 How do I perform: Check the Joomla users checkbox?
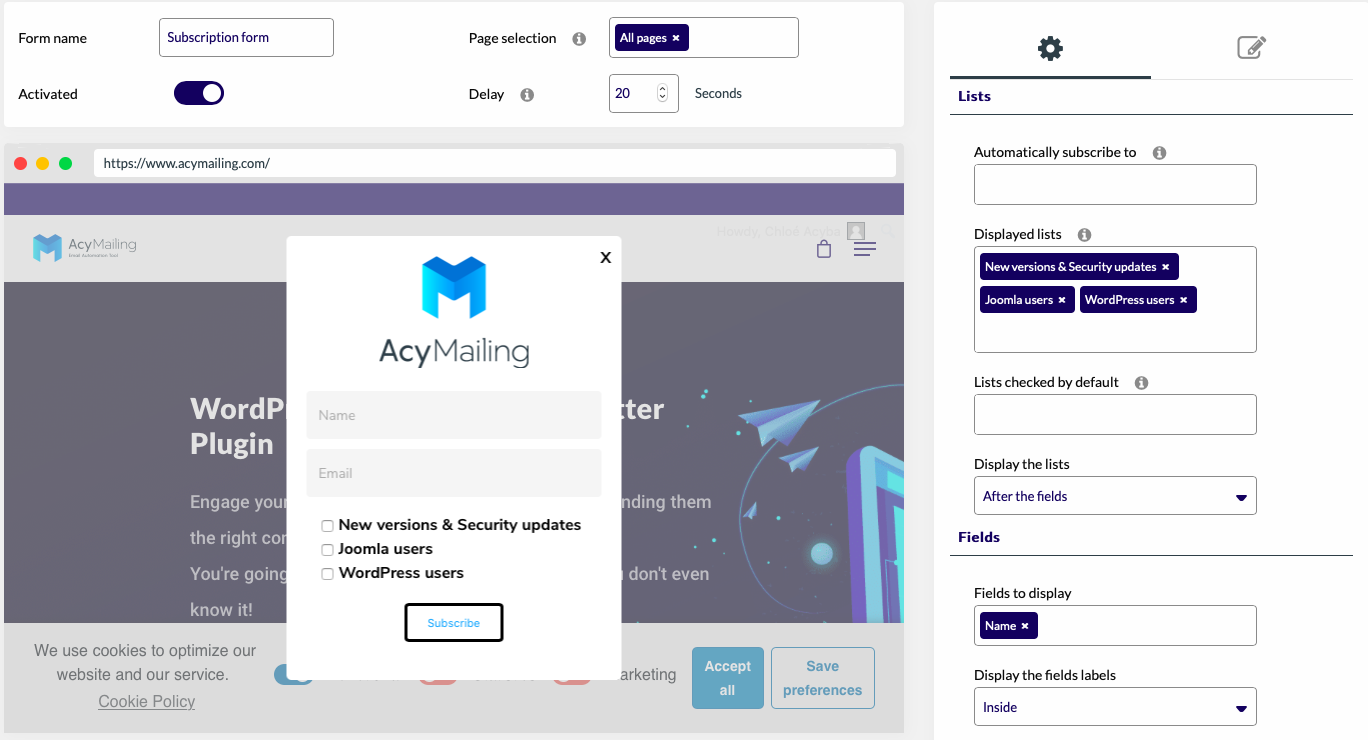point(327,550)
